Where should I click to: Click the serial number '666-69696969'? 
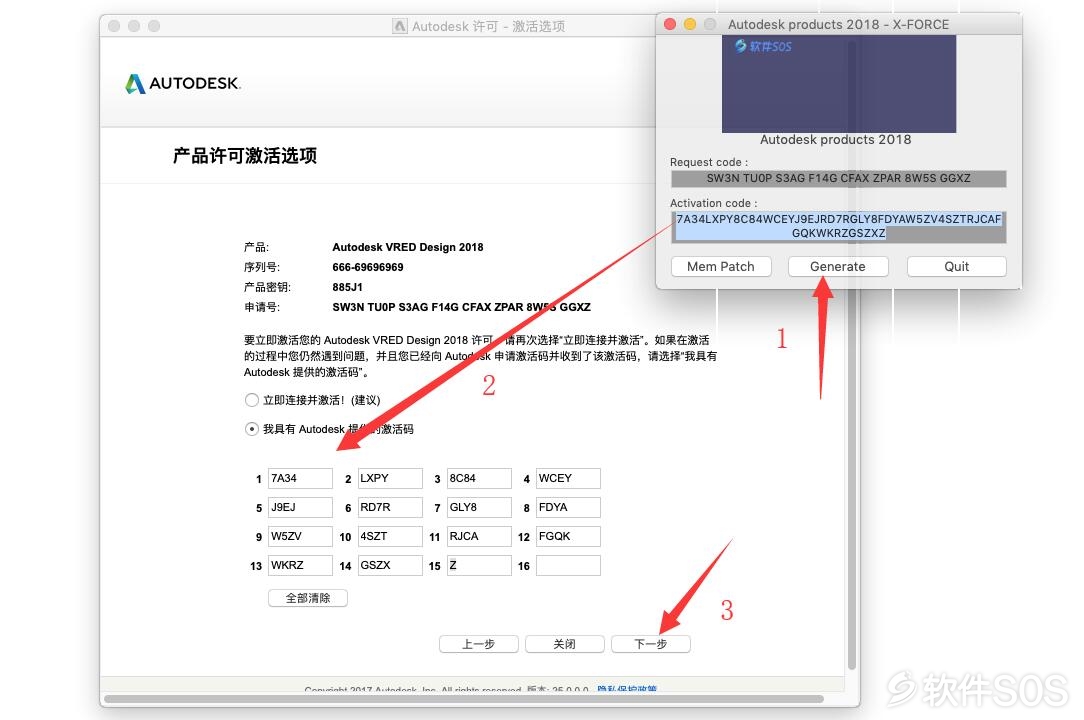(368, 267)
